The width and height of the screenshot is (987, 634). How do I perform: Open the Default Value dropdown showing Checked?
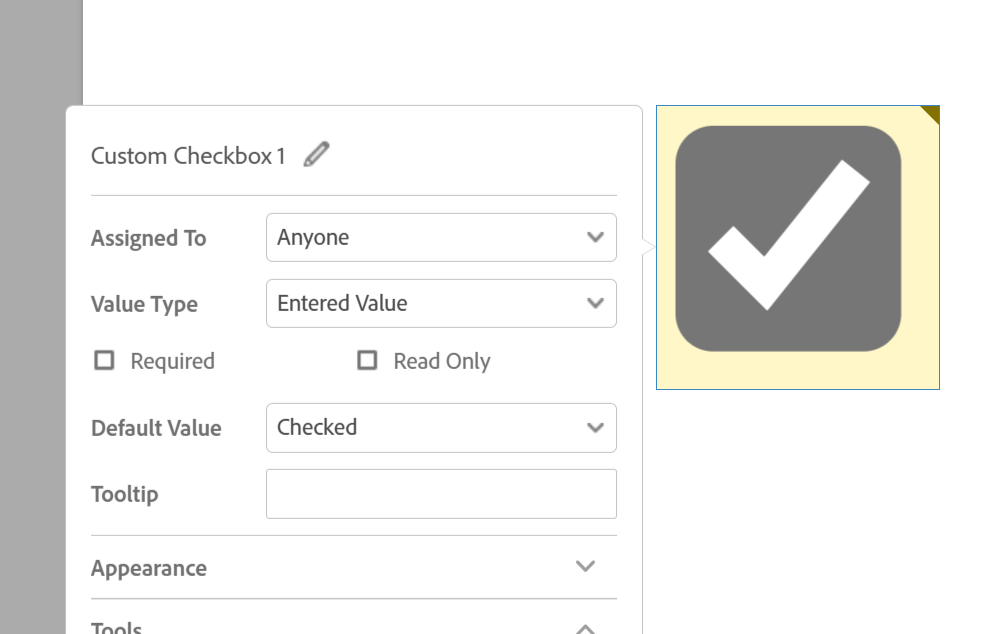click(x=441, y=427)
